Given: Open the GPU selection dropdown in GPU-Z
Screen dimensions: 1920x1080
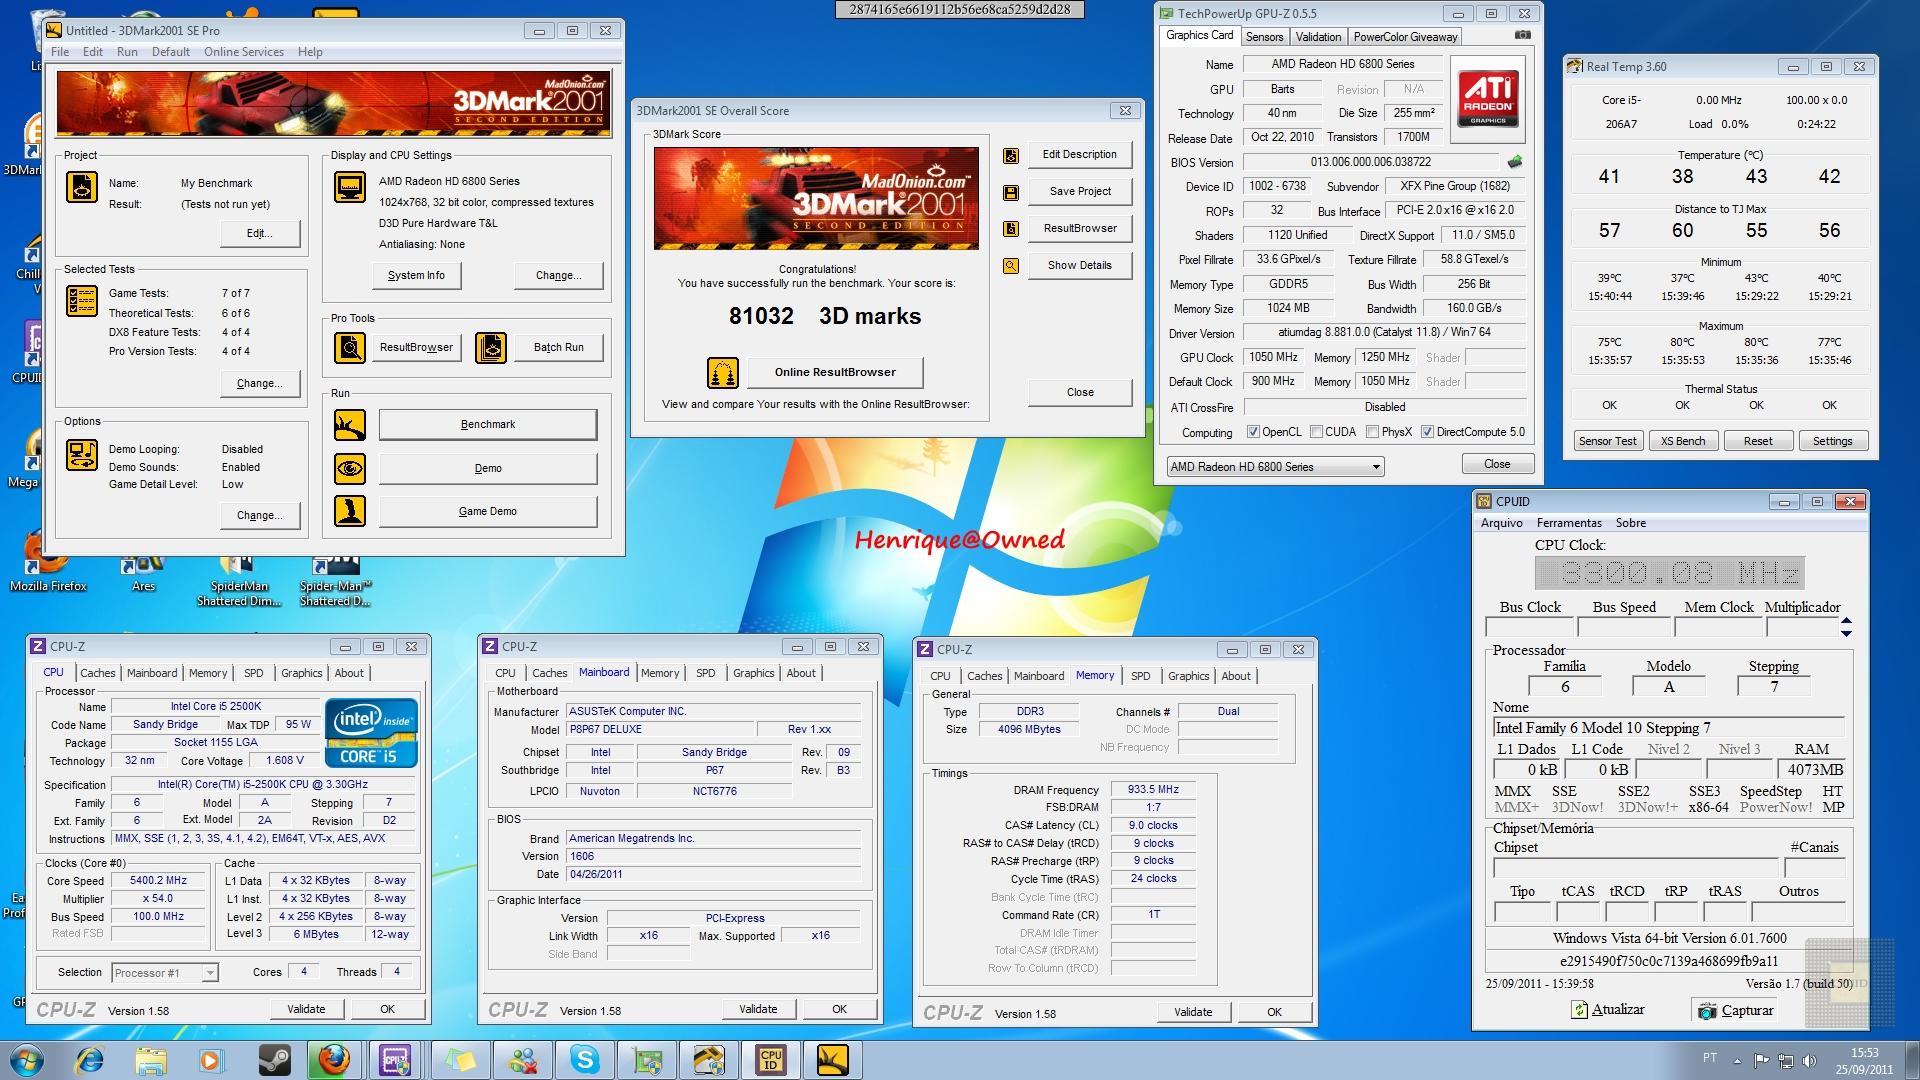Looking at the screenshot, I should 1275,467.
